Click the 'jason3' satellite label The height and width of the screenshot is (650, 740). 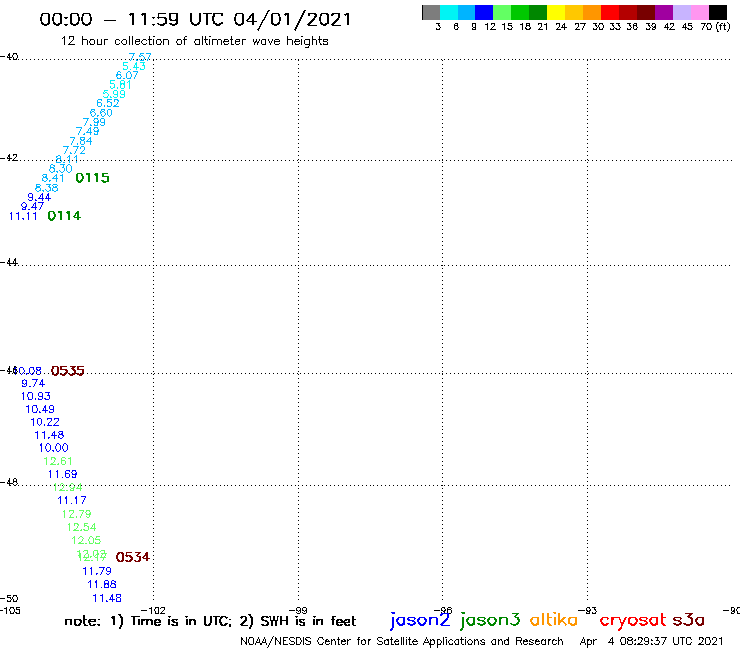pyautogui.click(x=490, y=620)
